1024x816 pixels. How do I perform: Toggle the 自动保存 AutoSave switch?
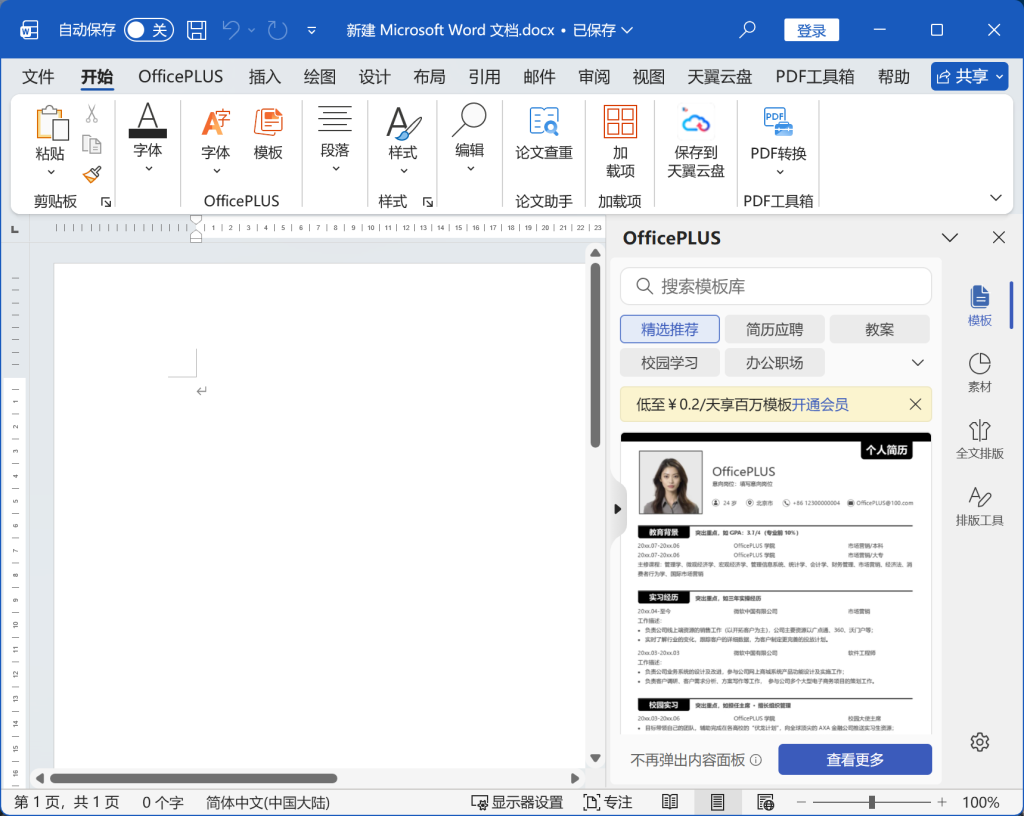(149, 30)
